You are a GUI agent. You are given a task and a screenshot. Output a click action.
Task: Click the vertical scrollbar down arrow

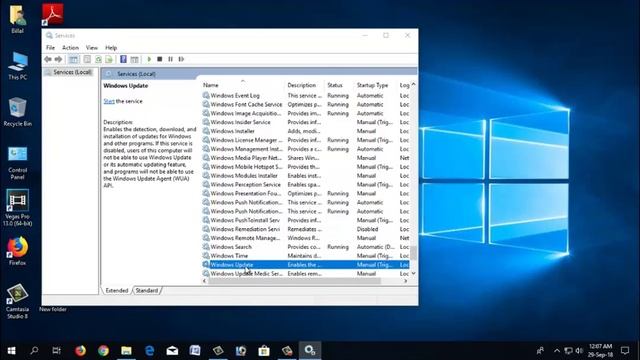[x=413, y=273]
